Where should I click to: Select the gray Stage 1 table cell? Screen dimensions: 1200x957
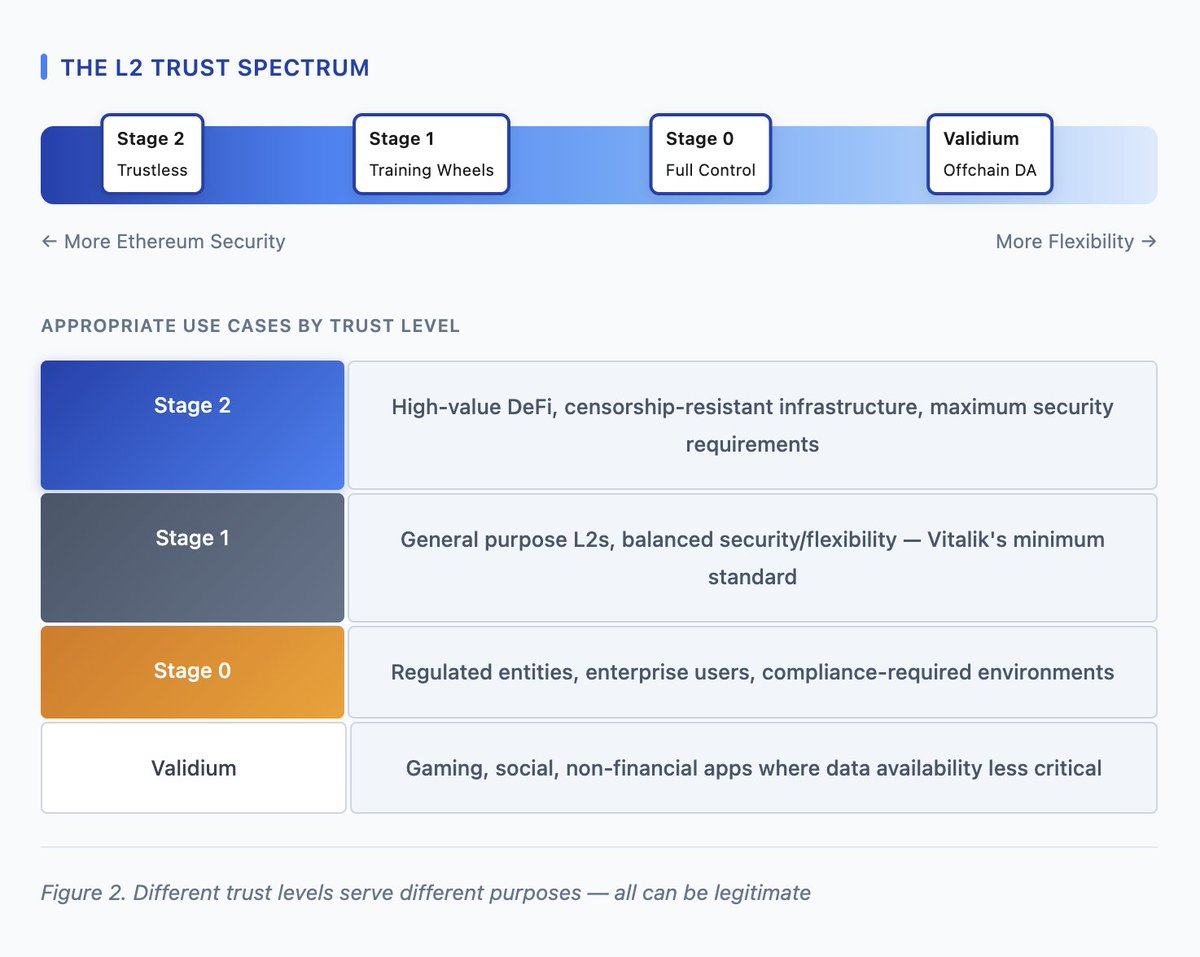(192, 557)
